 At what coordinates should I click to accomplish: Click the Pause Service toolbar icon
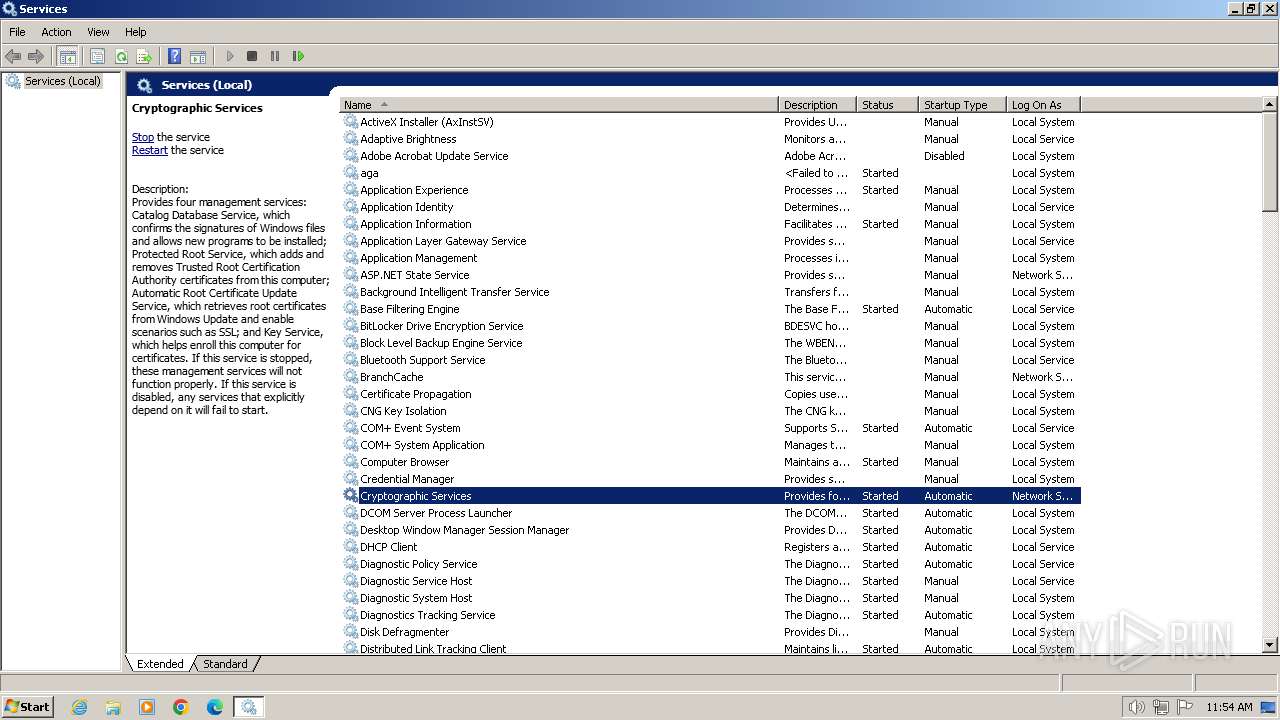275,56
